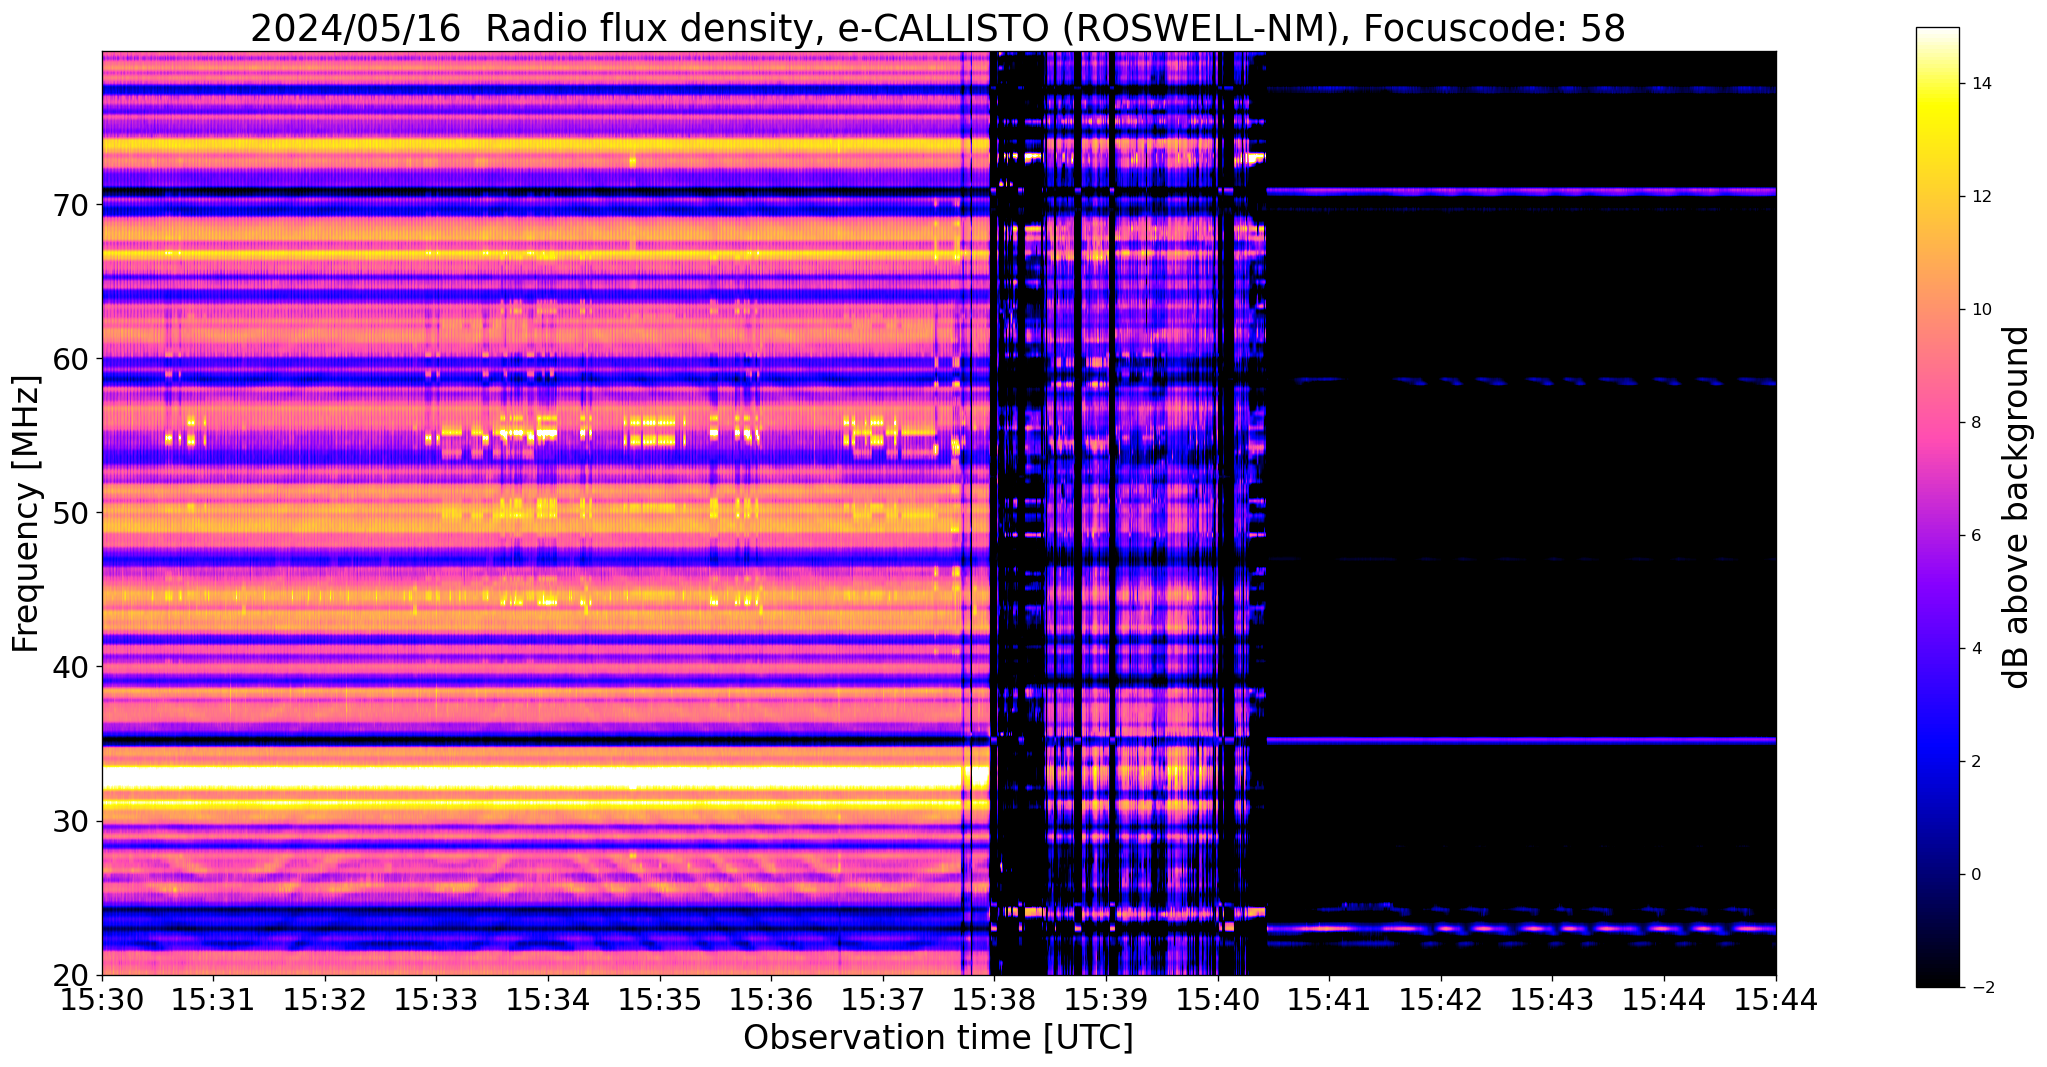2047x1067 pixels.
Task: Click the colorbar tick label 6
Action: pyautogui.click(x=1976, y=536)
